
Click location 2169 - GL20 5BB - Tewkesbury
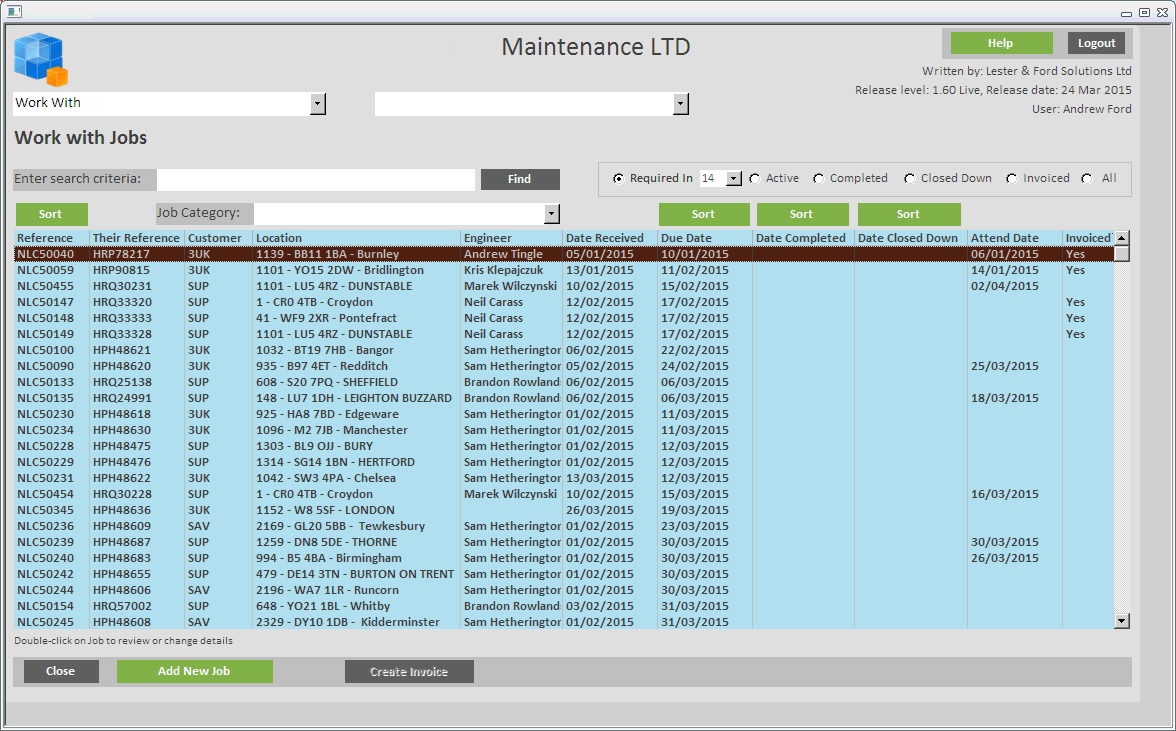click(x=340, y=526)
